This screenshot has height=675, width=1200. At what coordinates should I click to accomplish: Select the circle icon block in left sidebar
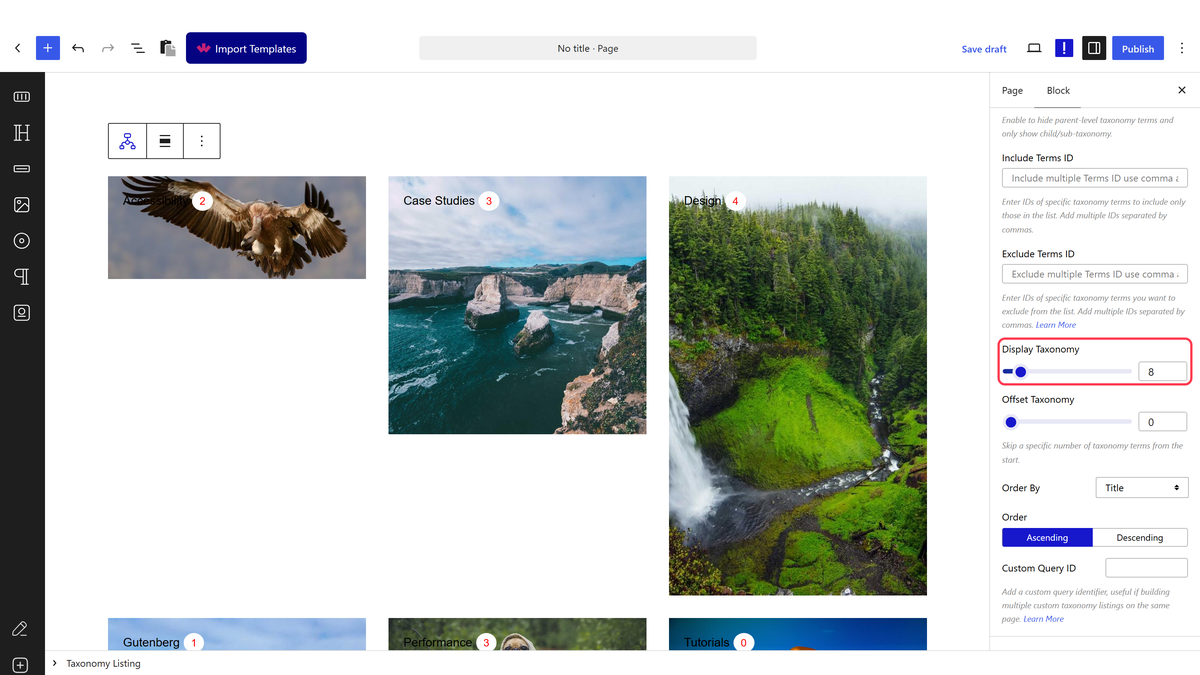[22, 241]
